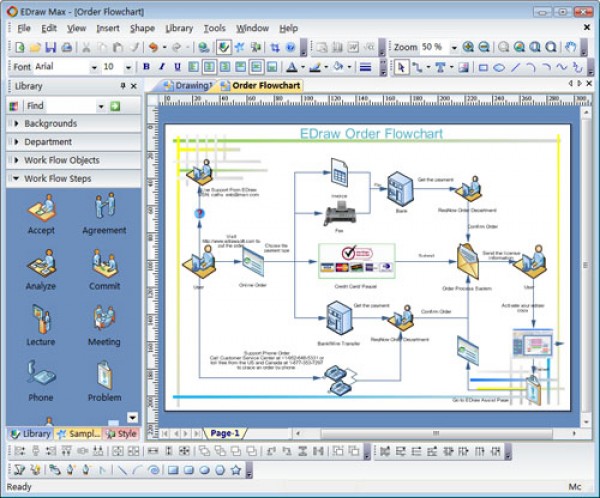The width and height of the screenshot is (600, 498).
Task: Open the Tools menu
Action: coord(214,28)
